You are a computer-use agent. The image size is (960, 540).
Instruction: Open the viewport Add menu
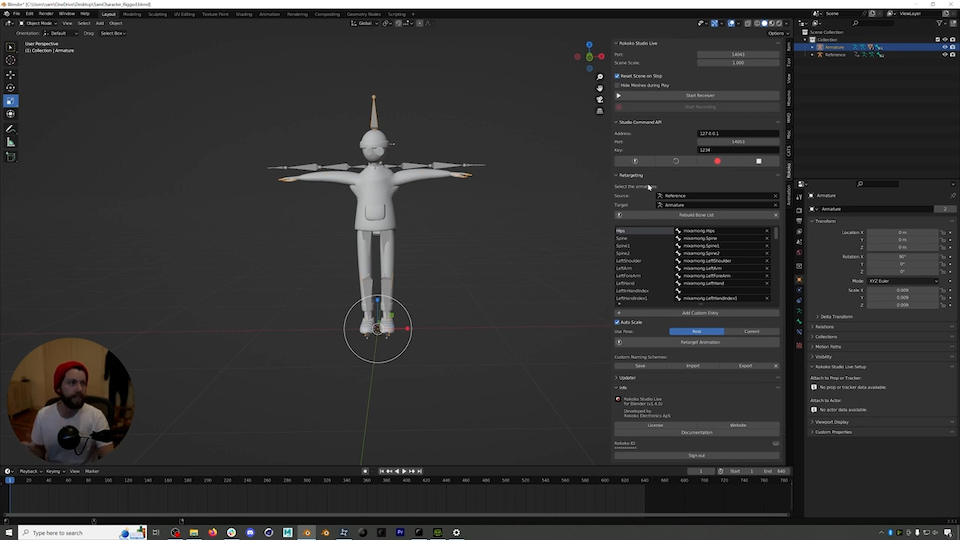pyautogui.click(x=99, y=23)
